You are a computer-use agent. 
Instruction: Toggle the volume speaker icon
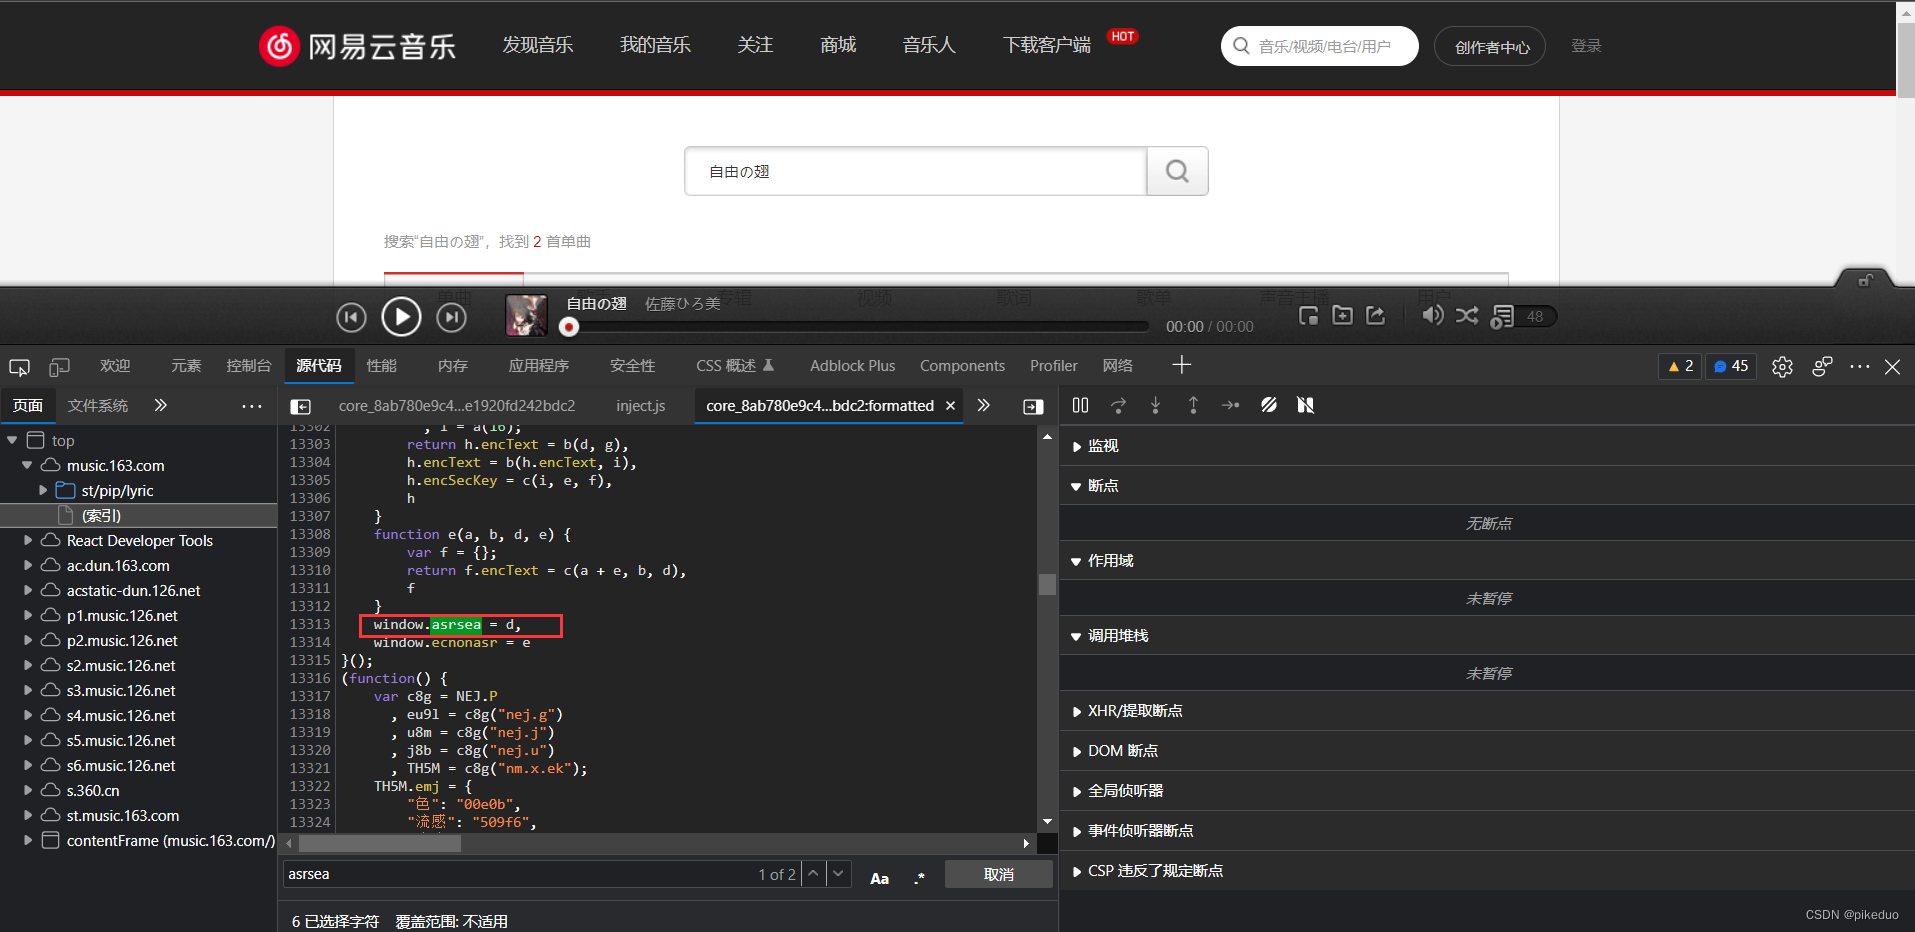coord(1432,316)
